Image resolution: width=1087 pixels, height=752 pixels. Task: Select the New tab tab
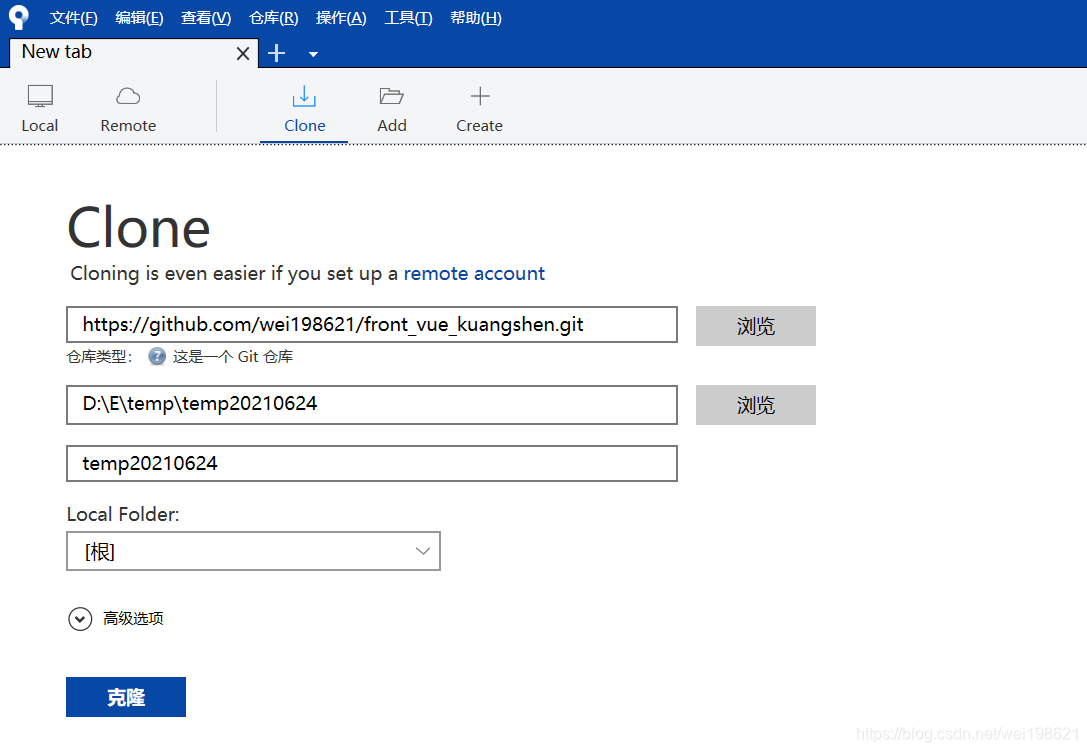point(133,53)
